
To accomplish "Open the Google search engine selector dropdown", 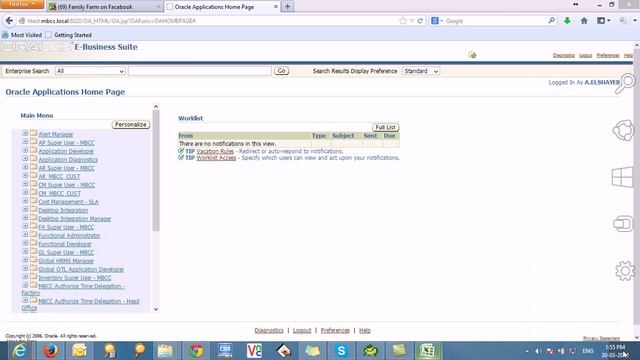I will coord(437,20).
